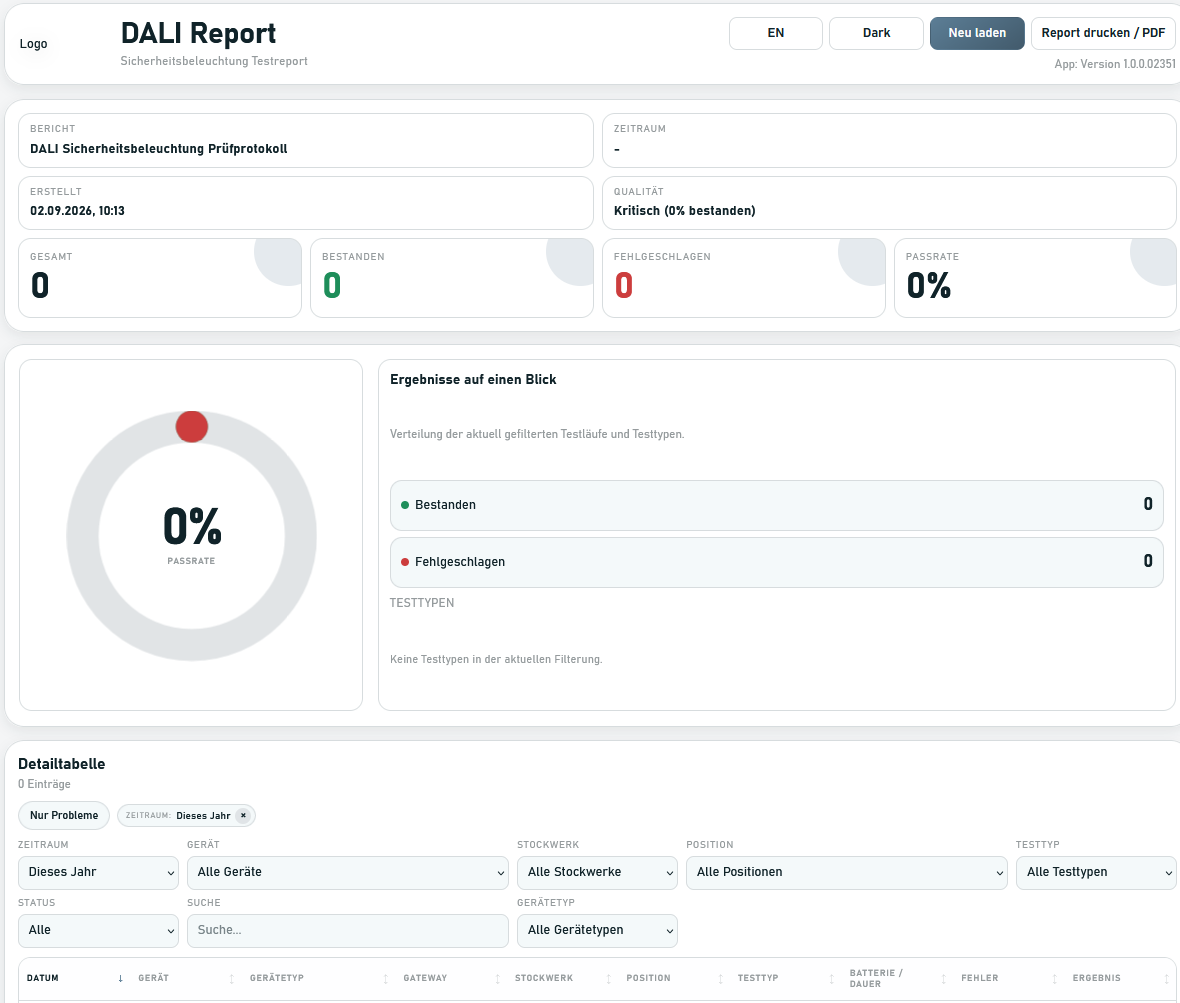The height and width of the screenshot is (1003, 1180).
Task: Enable the 'Nur Probleme' filter chip
Action: point(64,815)
